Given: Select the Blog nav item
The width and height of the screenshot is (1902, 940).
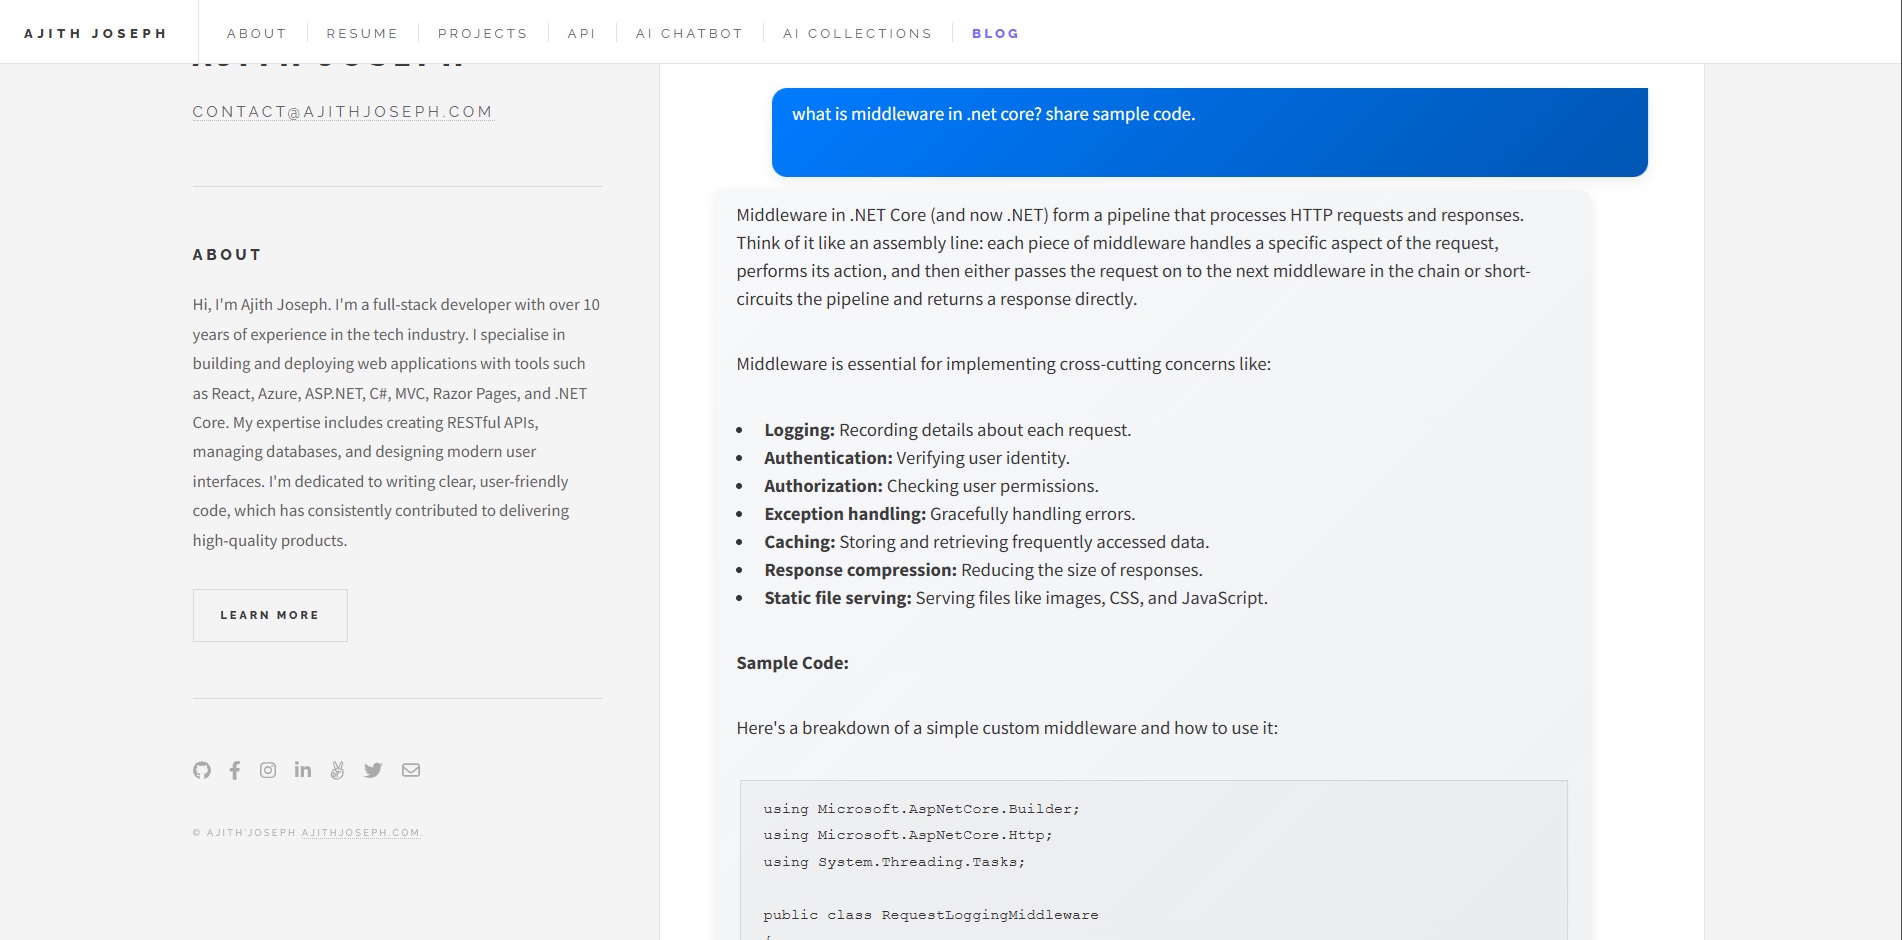Looking at the screenshot, I should coord(996,33).
